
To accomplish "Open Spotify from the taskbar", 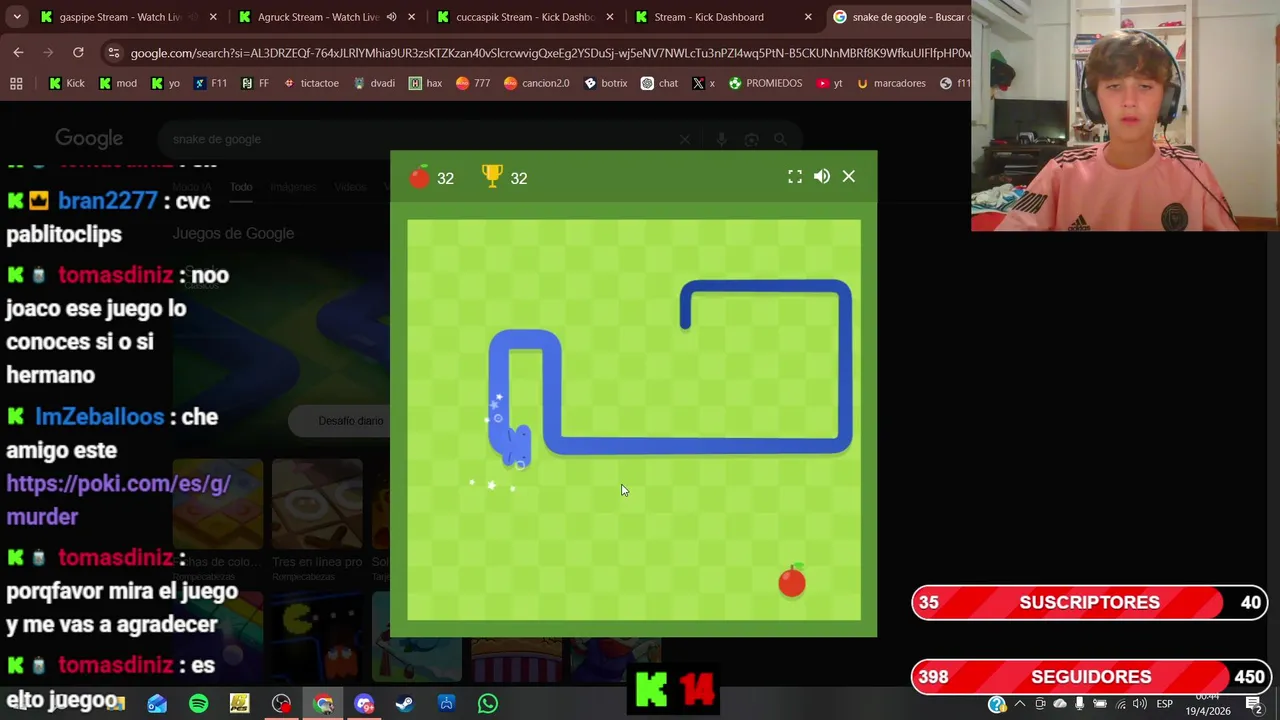I will [x=198, y=704].
